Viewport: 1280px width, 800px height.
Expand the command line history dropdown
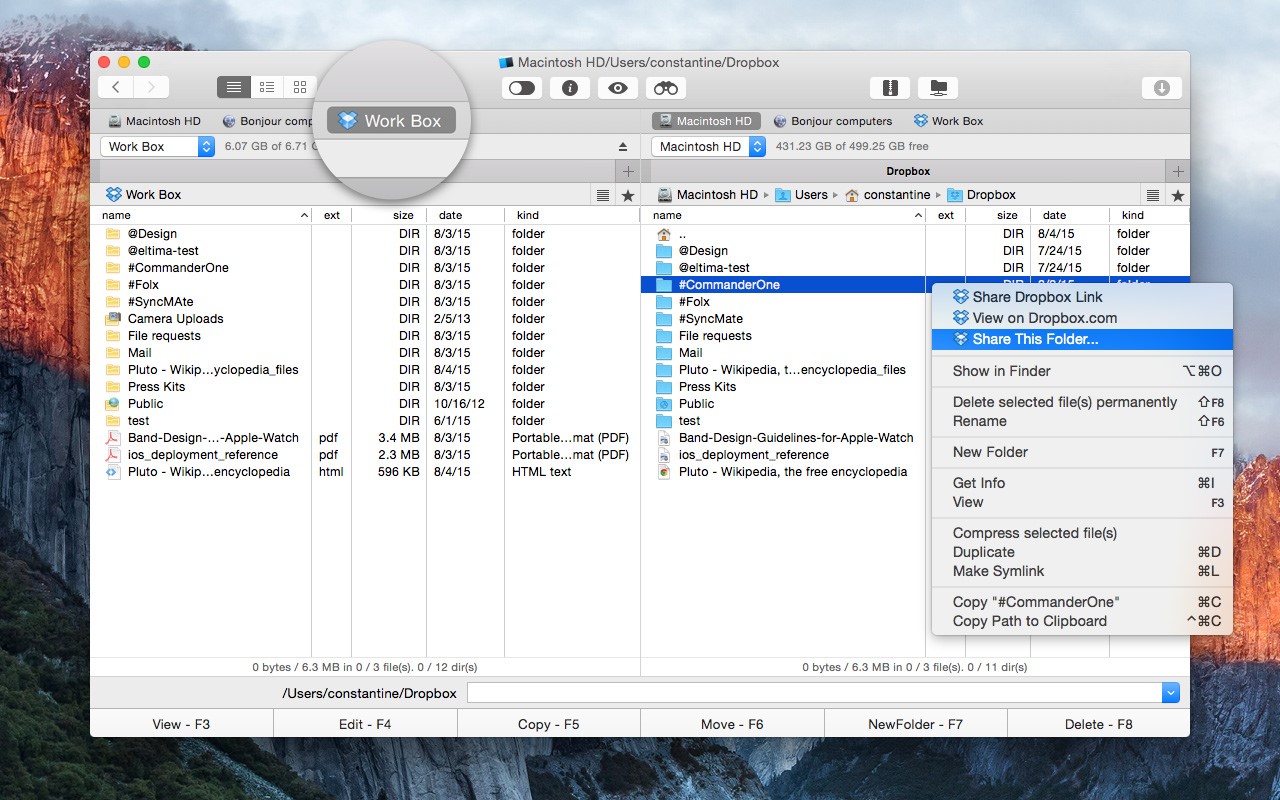[1170, 693]
